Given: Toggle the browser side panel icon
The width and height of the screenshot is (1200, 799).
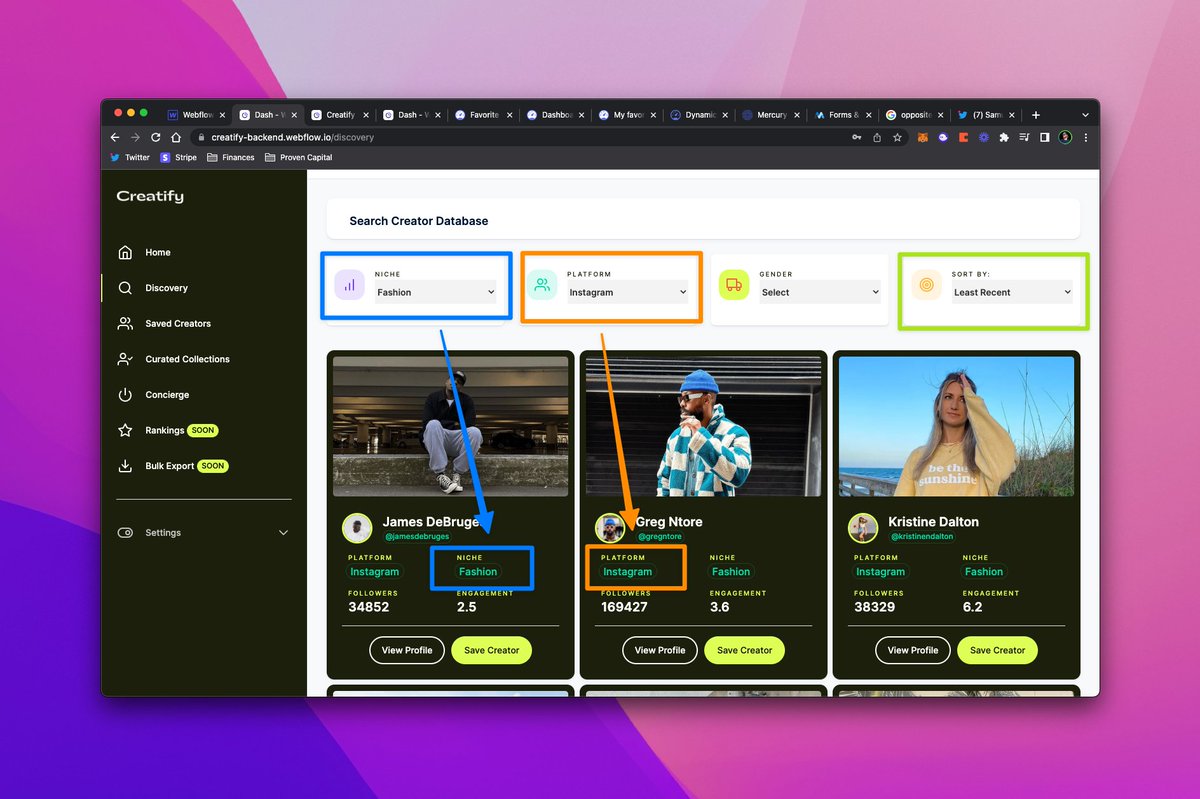Looking at the screenshot, I should [x=1044, y=137].
